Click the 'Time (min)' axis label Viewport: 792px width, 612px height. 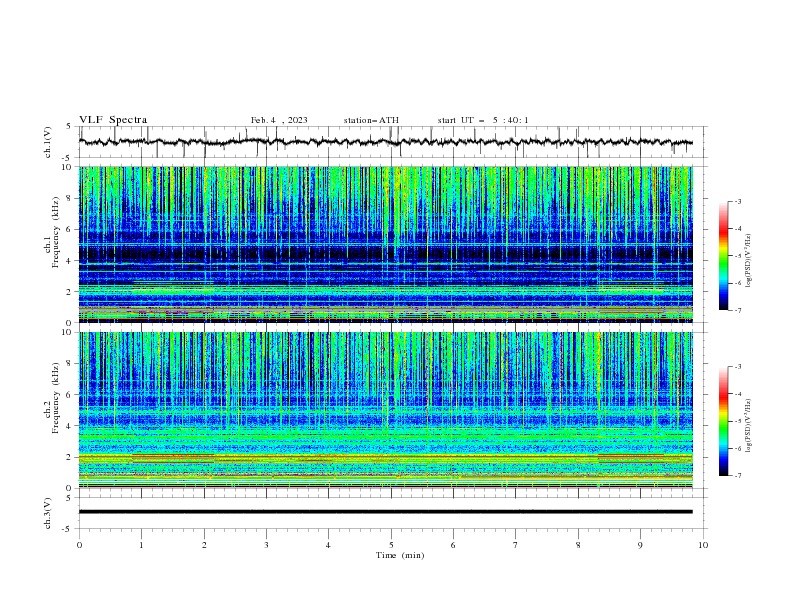[400, 555]
